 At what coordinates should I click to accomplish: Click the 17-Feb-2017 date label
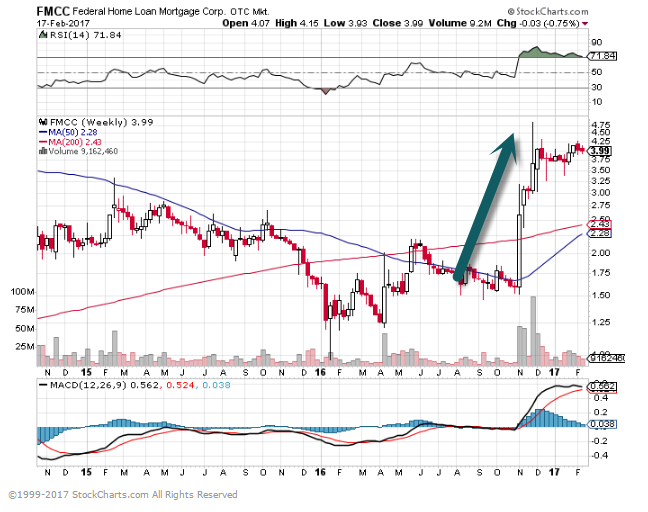[x=63, y=23]
